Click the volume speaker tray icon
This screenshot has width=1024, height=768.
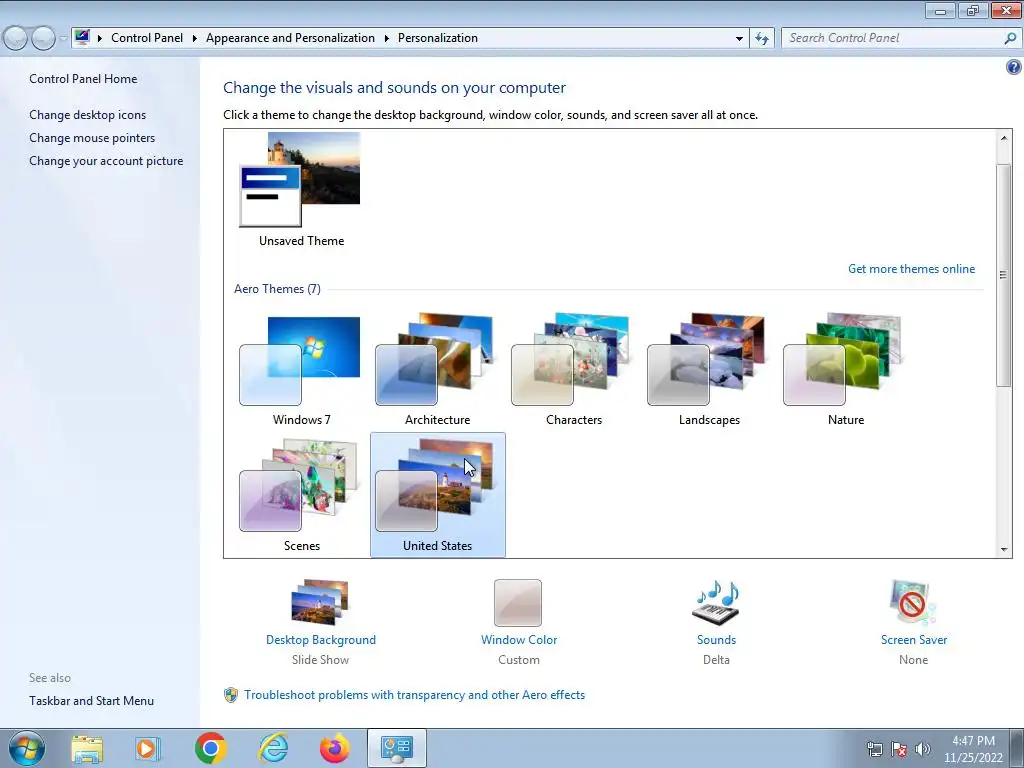coord(922,749)
